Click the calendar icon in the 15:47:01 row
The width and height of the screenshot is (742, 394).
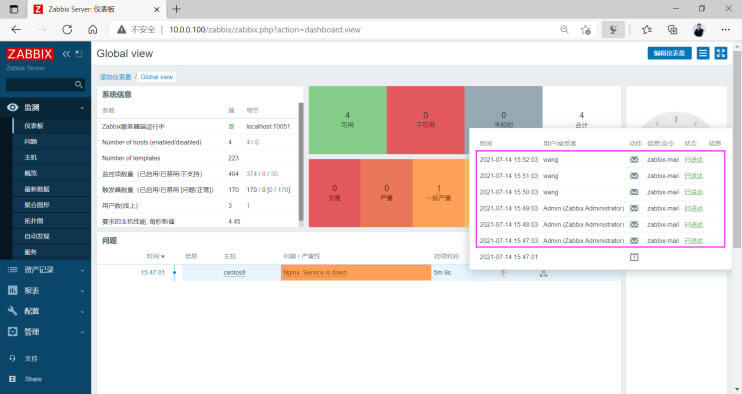pos(634,257)
